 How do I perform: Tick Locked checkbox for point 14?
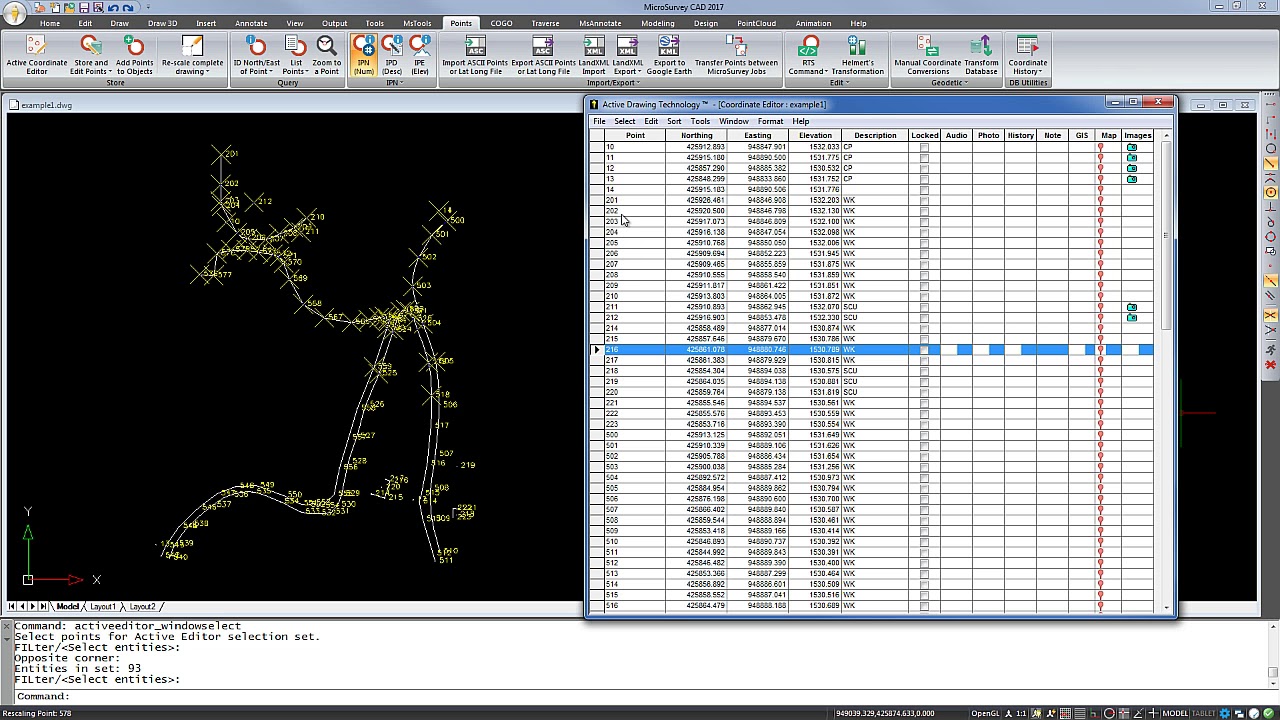point(924,189)
